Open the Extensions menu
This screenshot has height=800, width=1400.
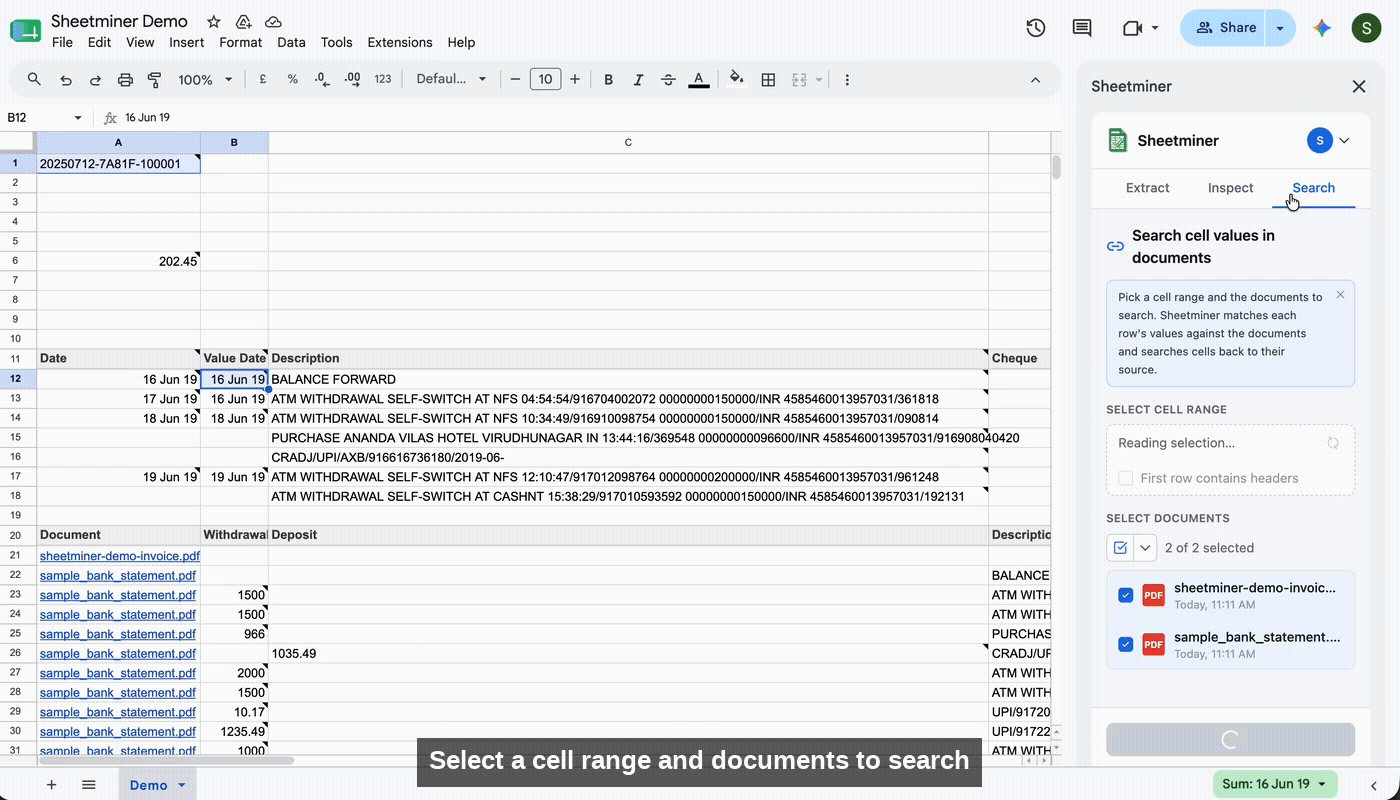(x=400, y=42)
